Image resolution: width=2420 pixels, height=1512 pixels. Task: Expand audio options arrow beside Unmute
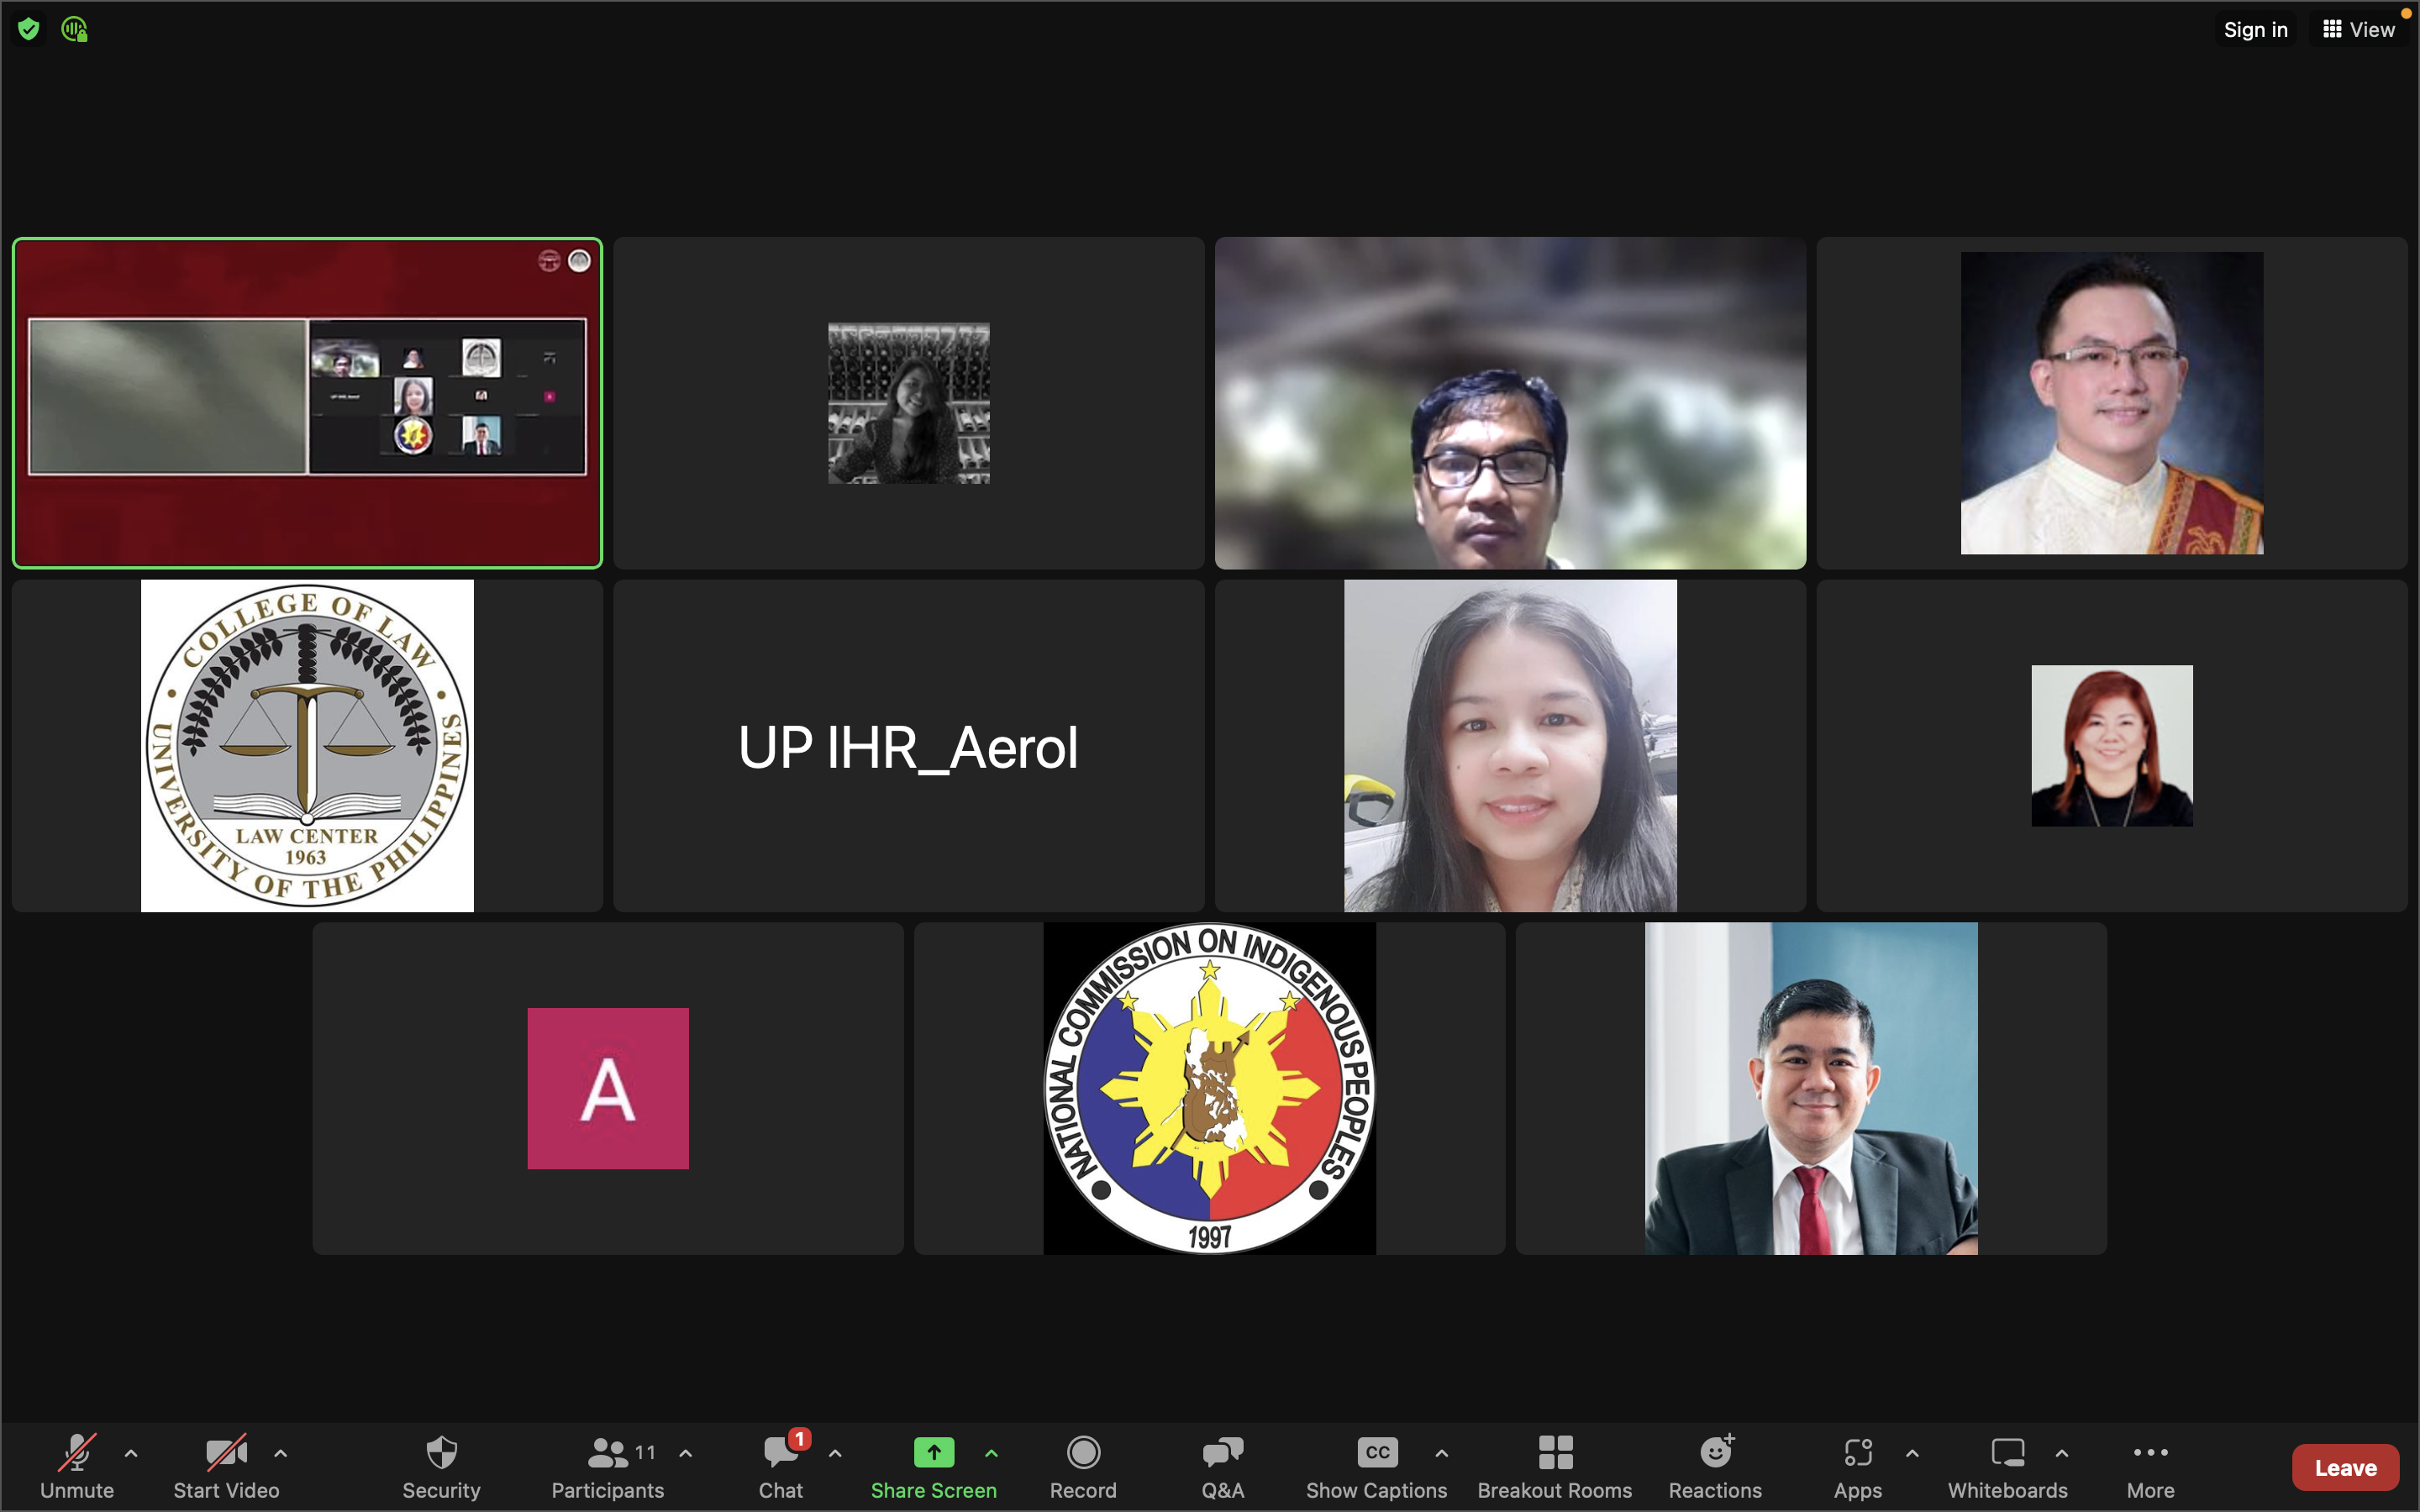pyautogui.click(x=131, y=1453)
